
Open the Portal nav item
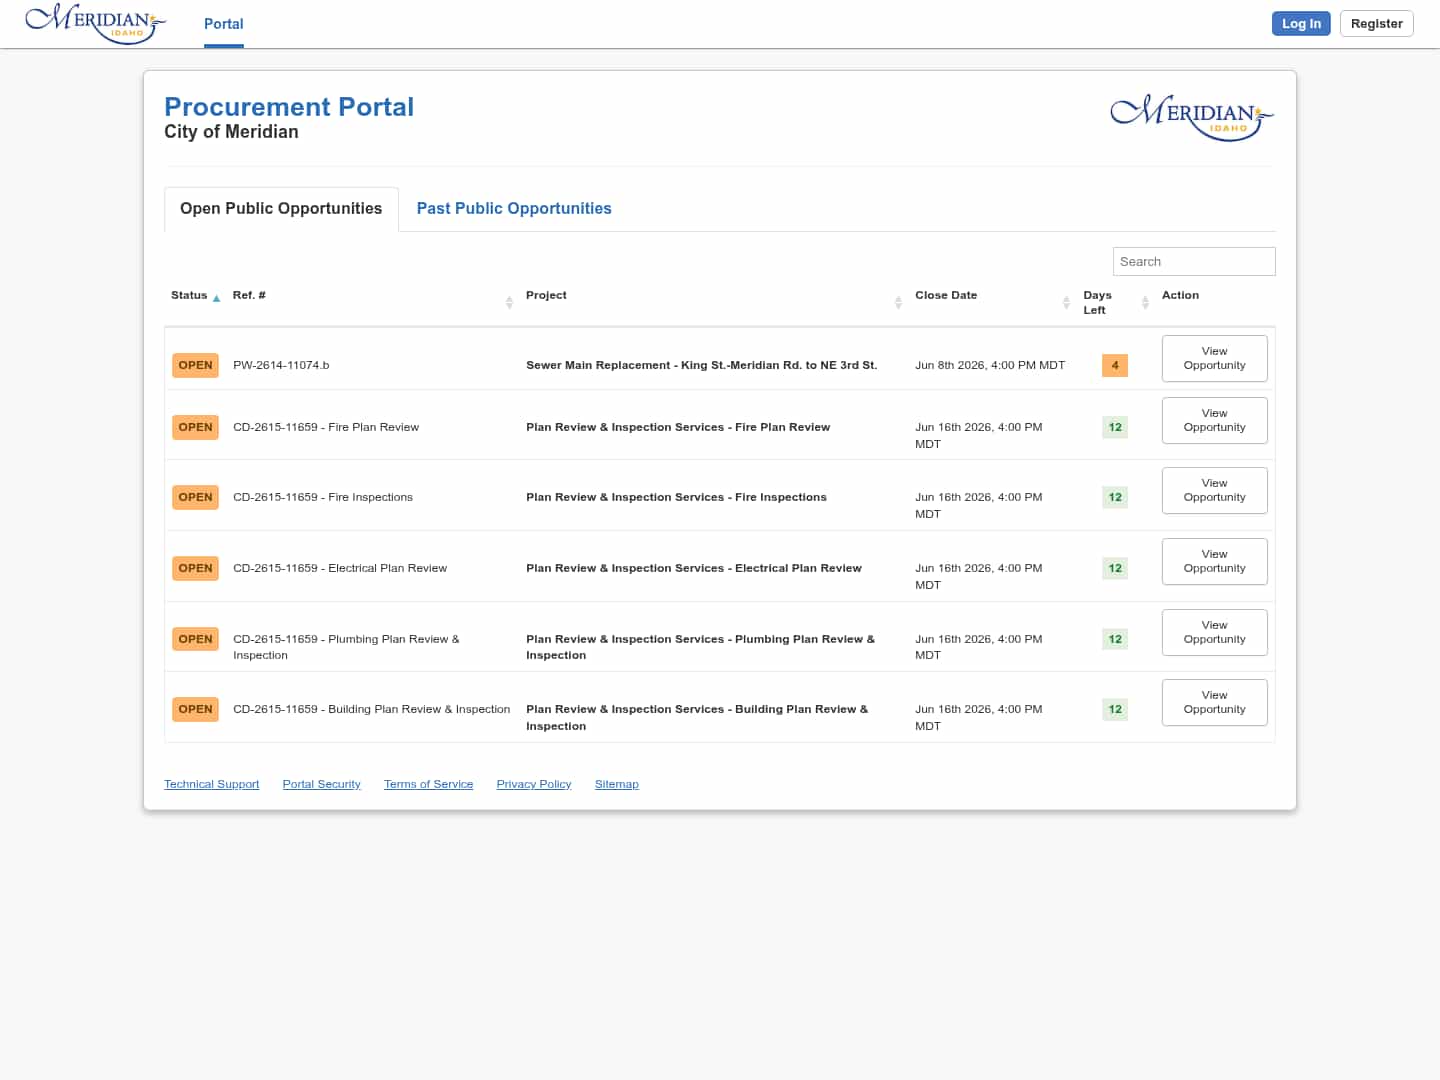point(224,24)
